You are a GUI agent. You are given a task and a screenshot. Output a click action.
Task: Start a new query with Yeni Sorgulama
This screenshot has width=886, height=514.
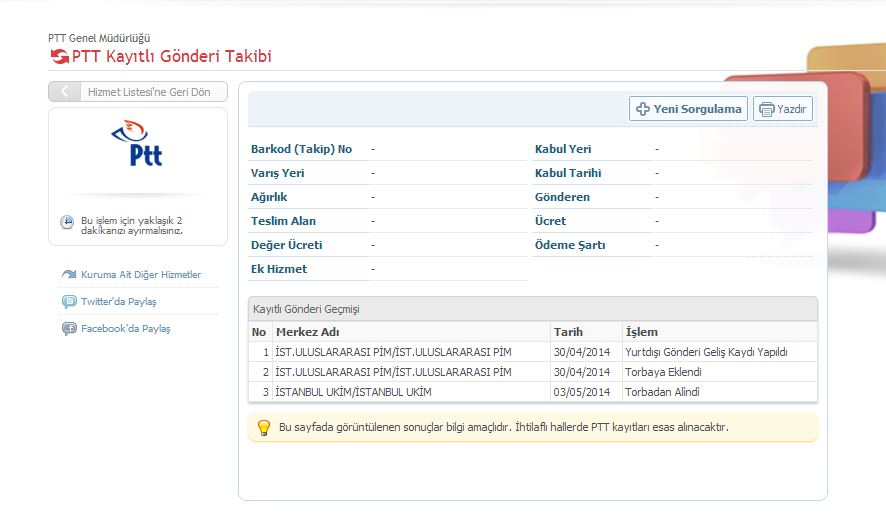[688, 108]
